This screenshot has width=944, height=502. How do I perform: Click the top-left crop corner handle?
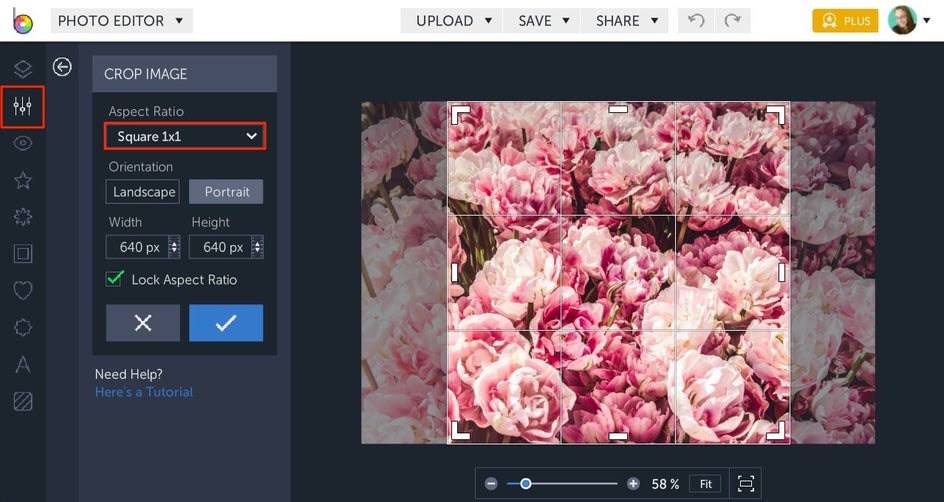click(461, 114)
